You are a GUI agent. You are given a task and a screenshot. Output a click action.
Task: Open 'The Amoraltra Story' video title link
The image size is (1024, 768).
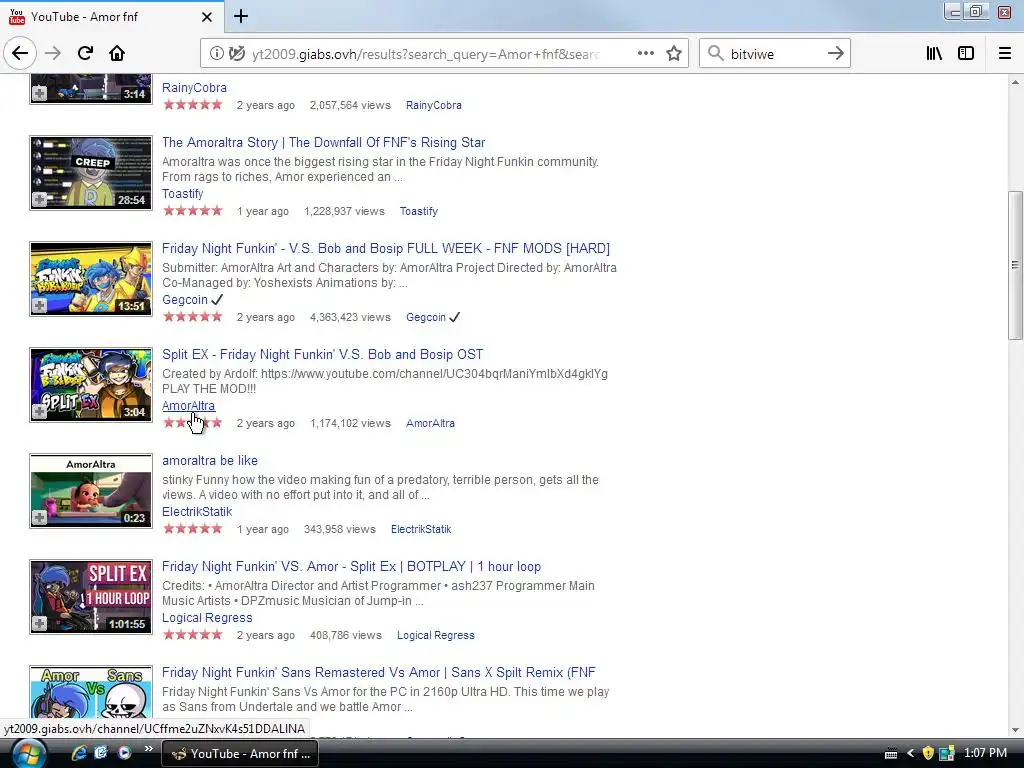click(x=323, y=142)
